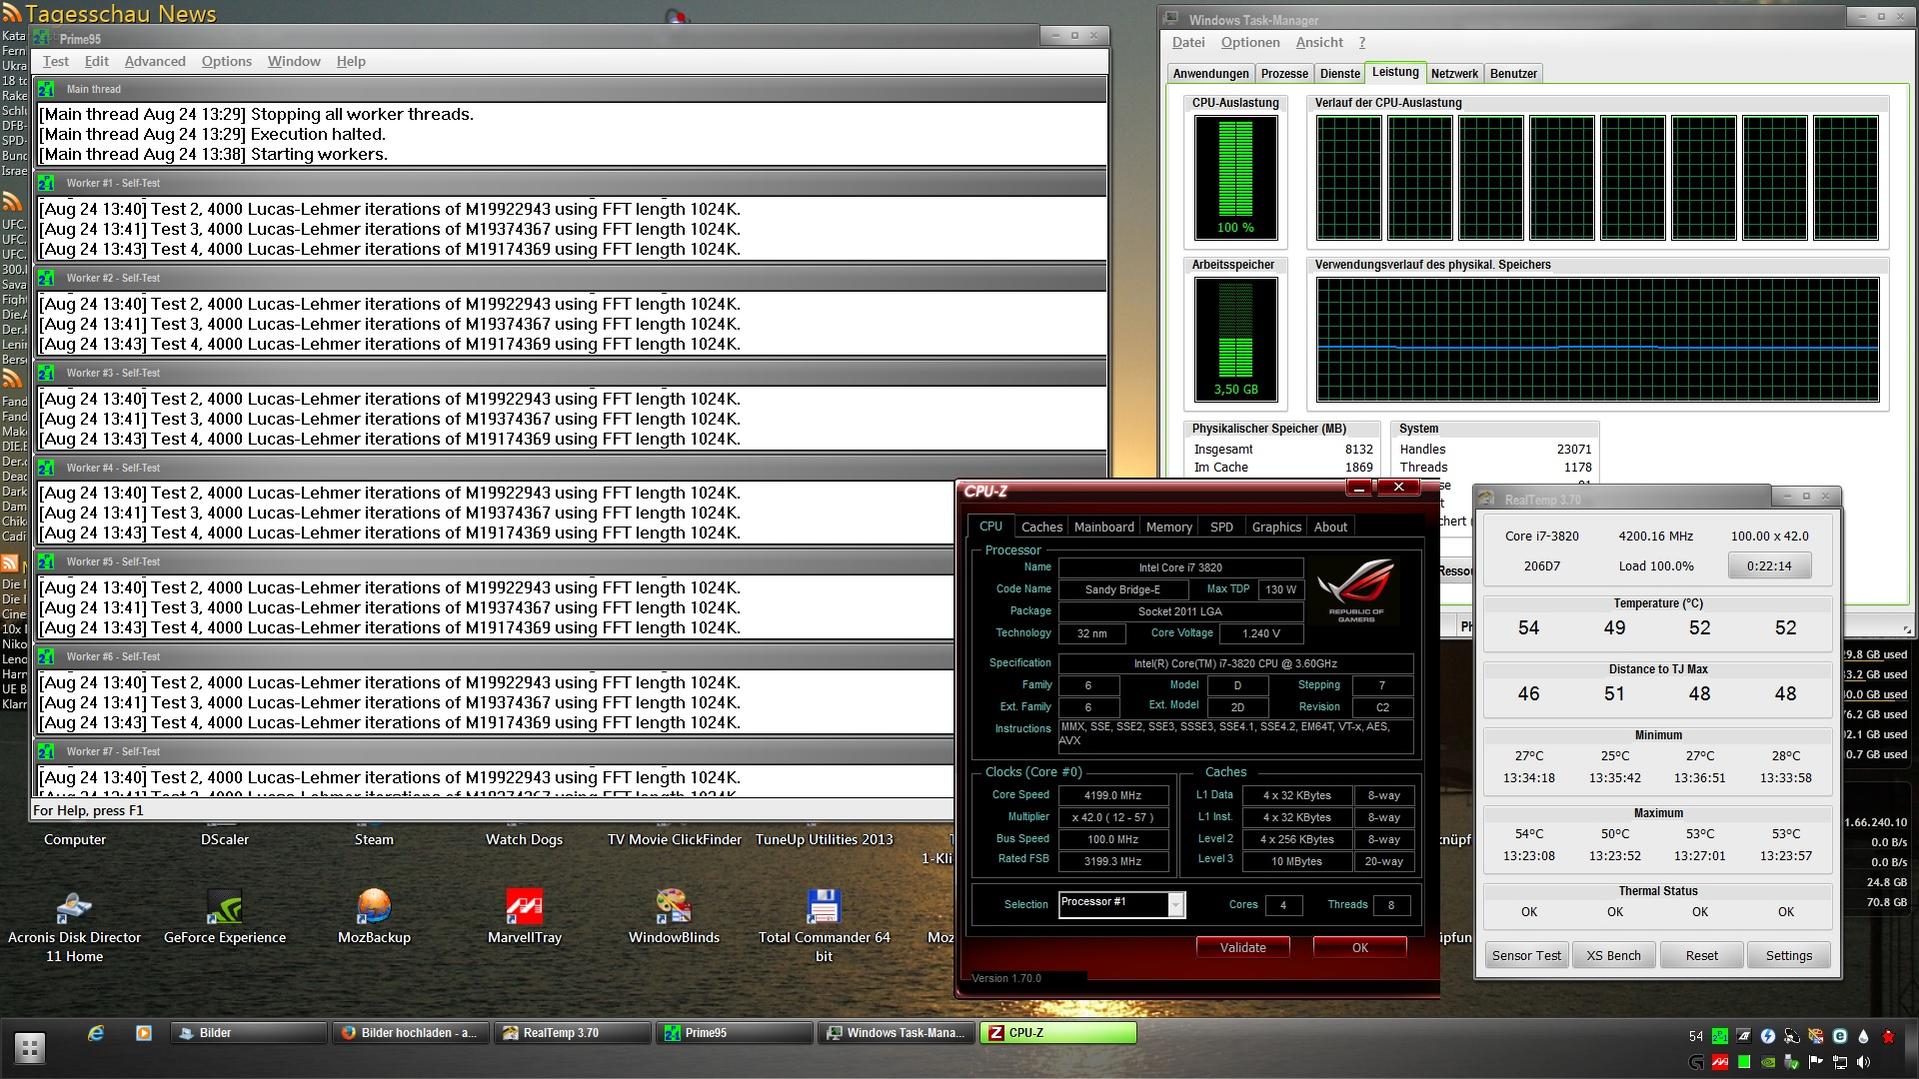Open the Ansicht menu in Task-Manager

point(1319,42)
